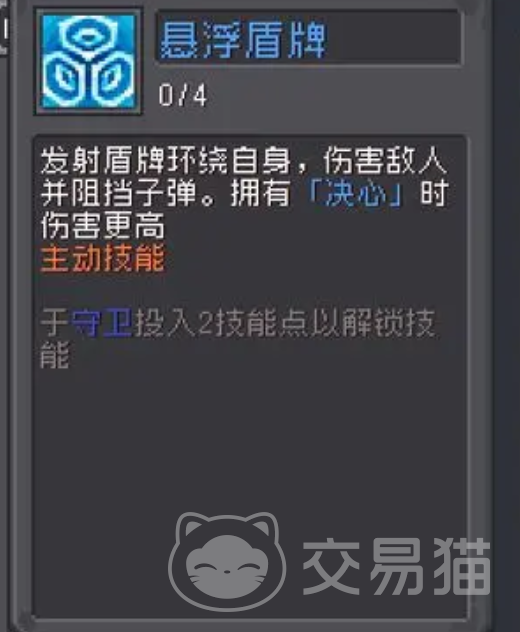
Task: Click the 交易猫 watermark text
Action: [396, 567]
